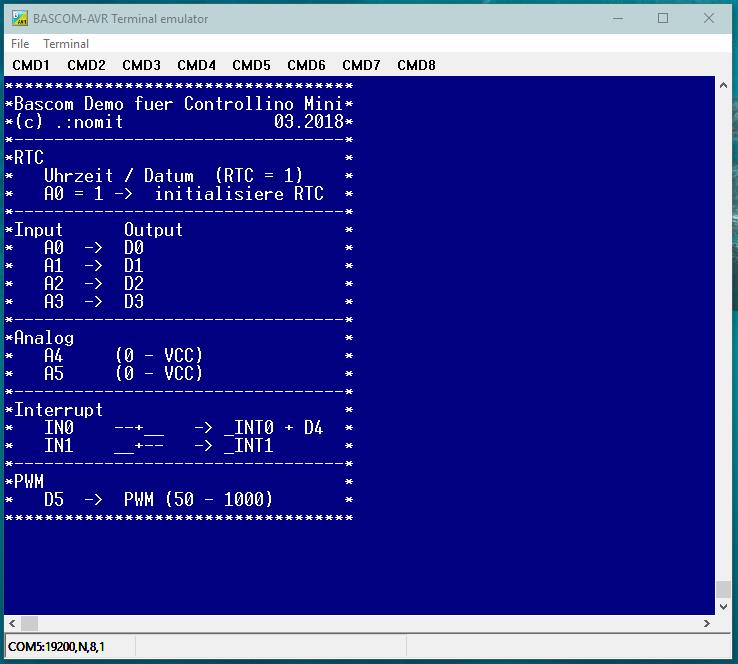Send the CMD3 command

tap(141, 65)
